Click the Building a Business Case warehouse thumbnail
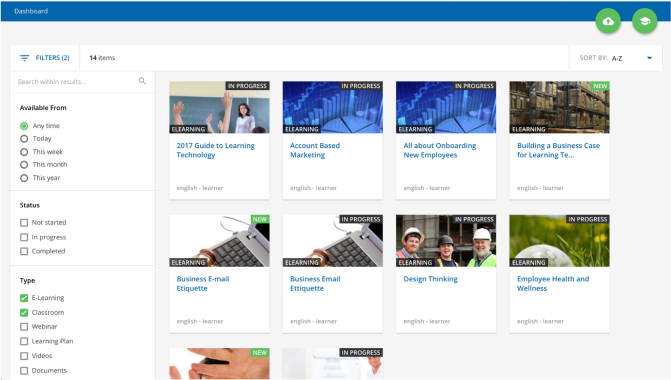Screen dimensions: 671x380 [x=559, y=107]
